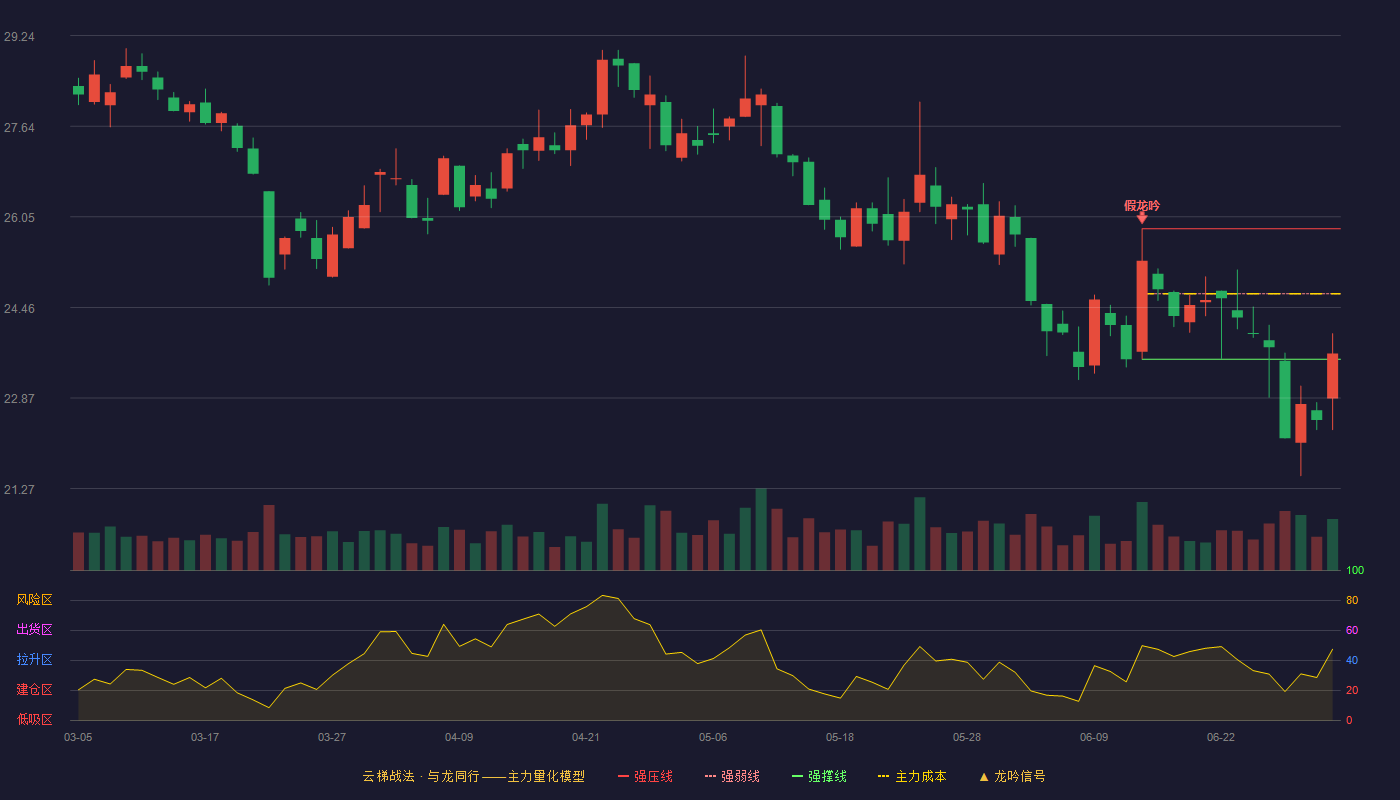1400x800 pixels.
Task: Toggle the 龙吟信号 legend item
Action: [1011, 776]
